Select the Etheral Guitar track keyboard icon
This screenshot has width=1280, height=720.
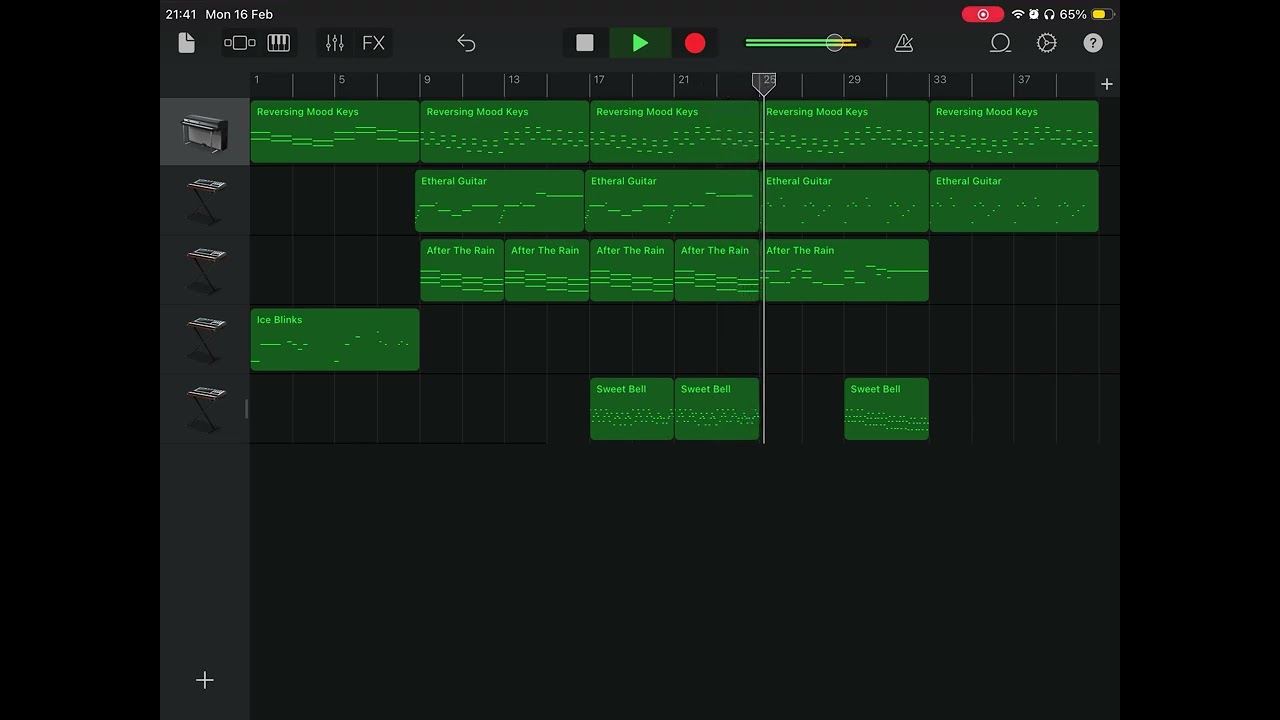click(x=205, y=201)
